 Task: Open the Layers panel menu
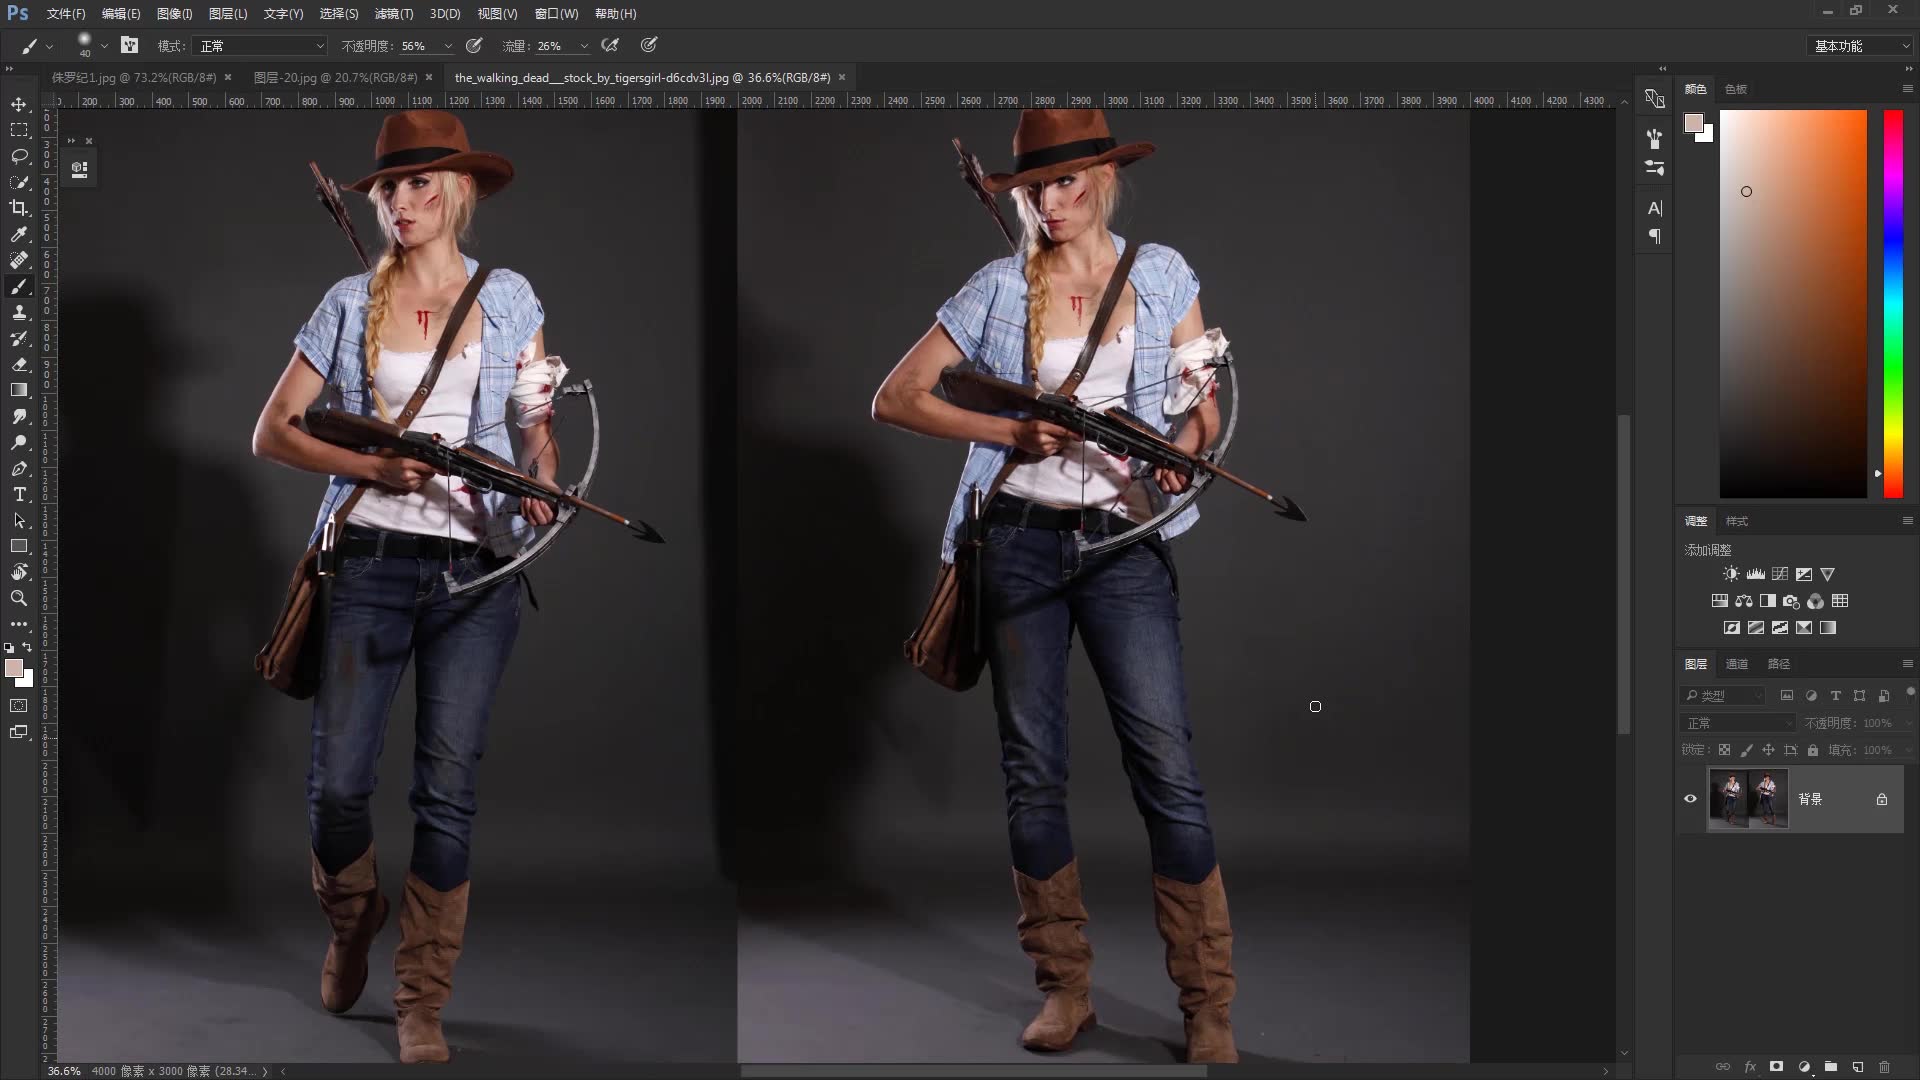point(1907,664)
